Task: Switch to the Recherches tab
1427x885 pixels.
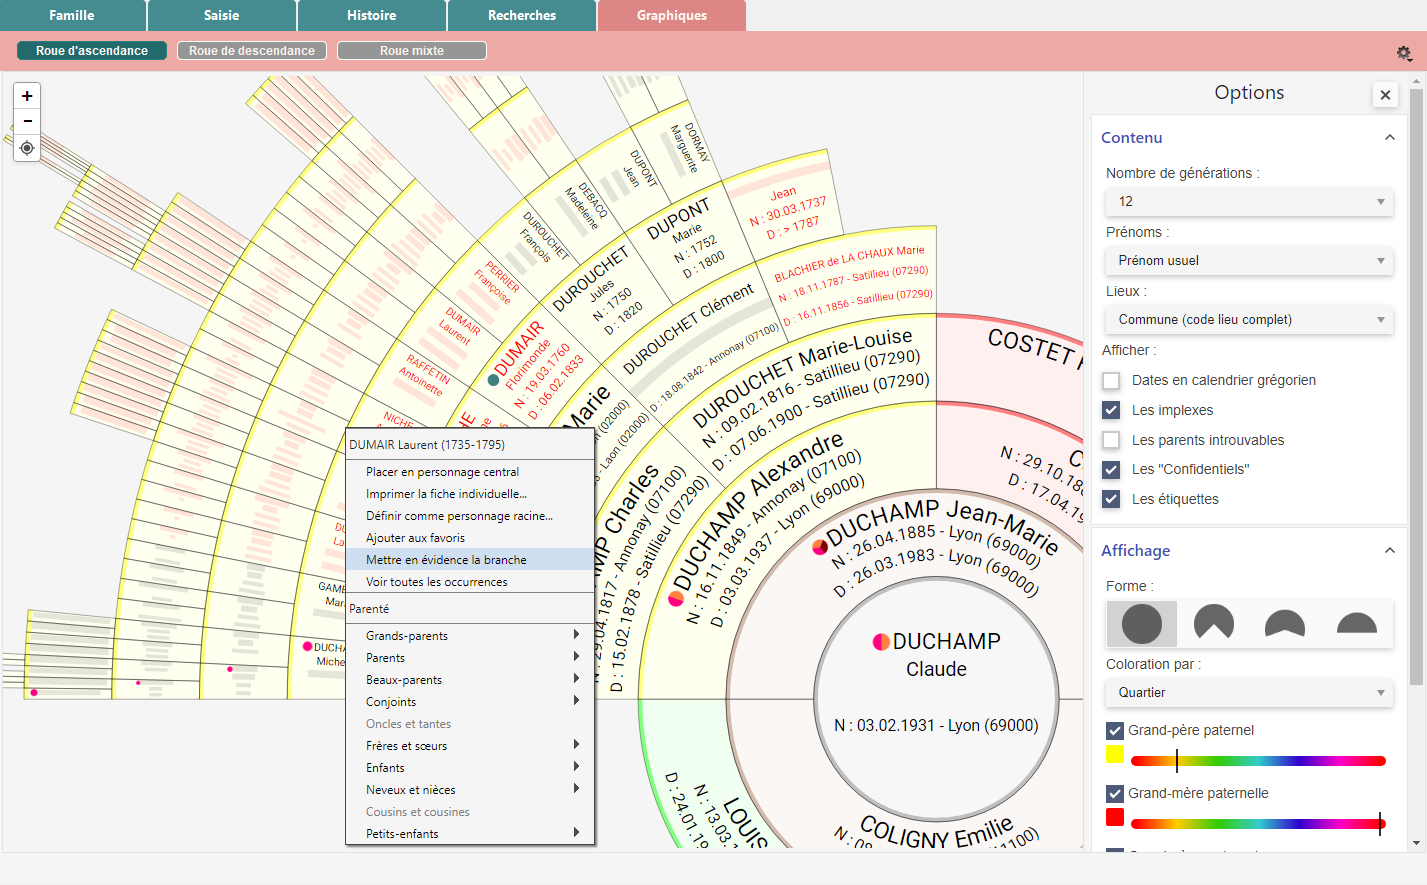Action: click(522, 15)
